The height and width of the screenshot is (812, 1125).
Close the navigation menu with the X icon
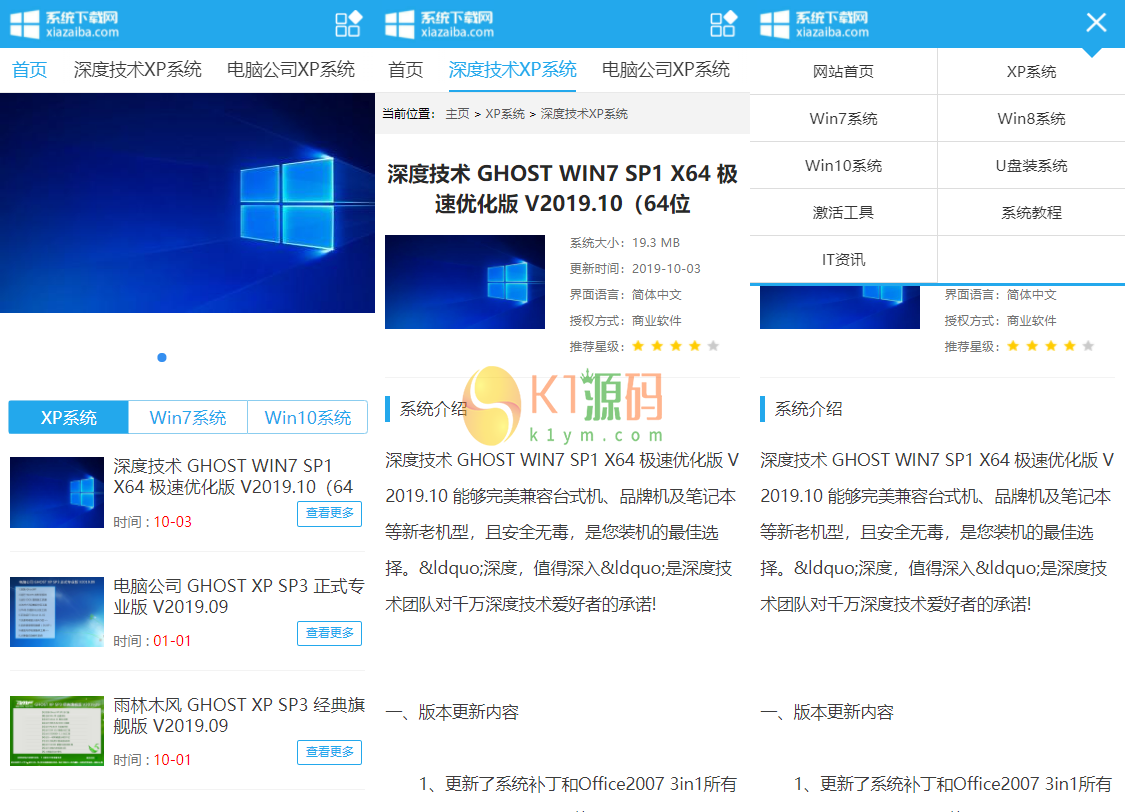point(1096,23)
